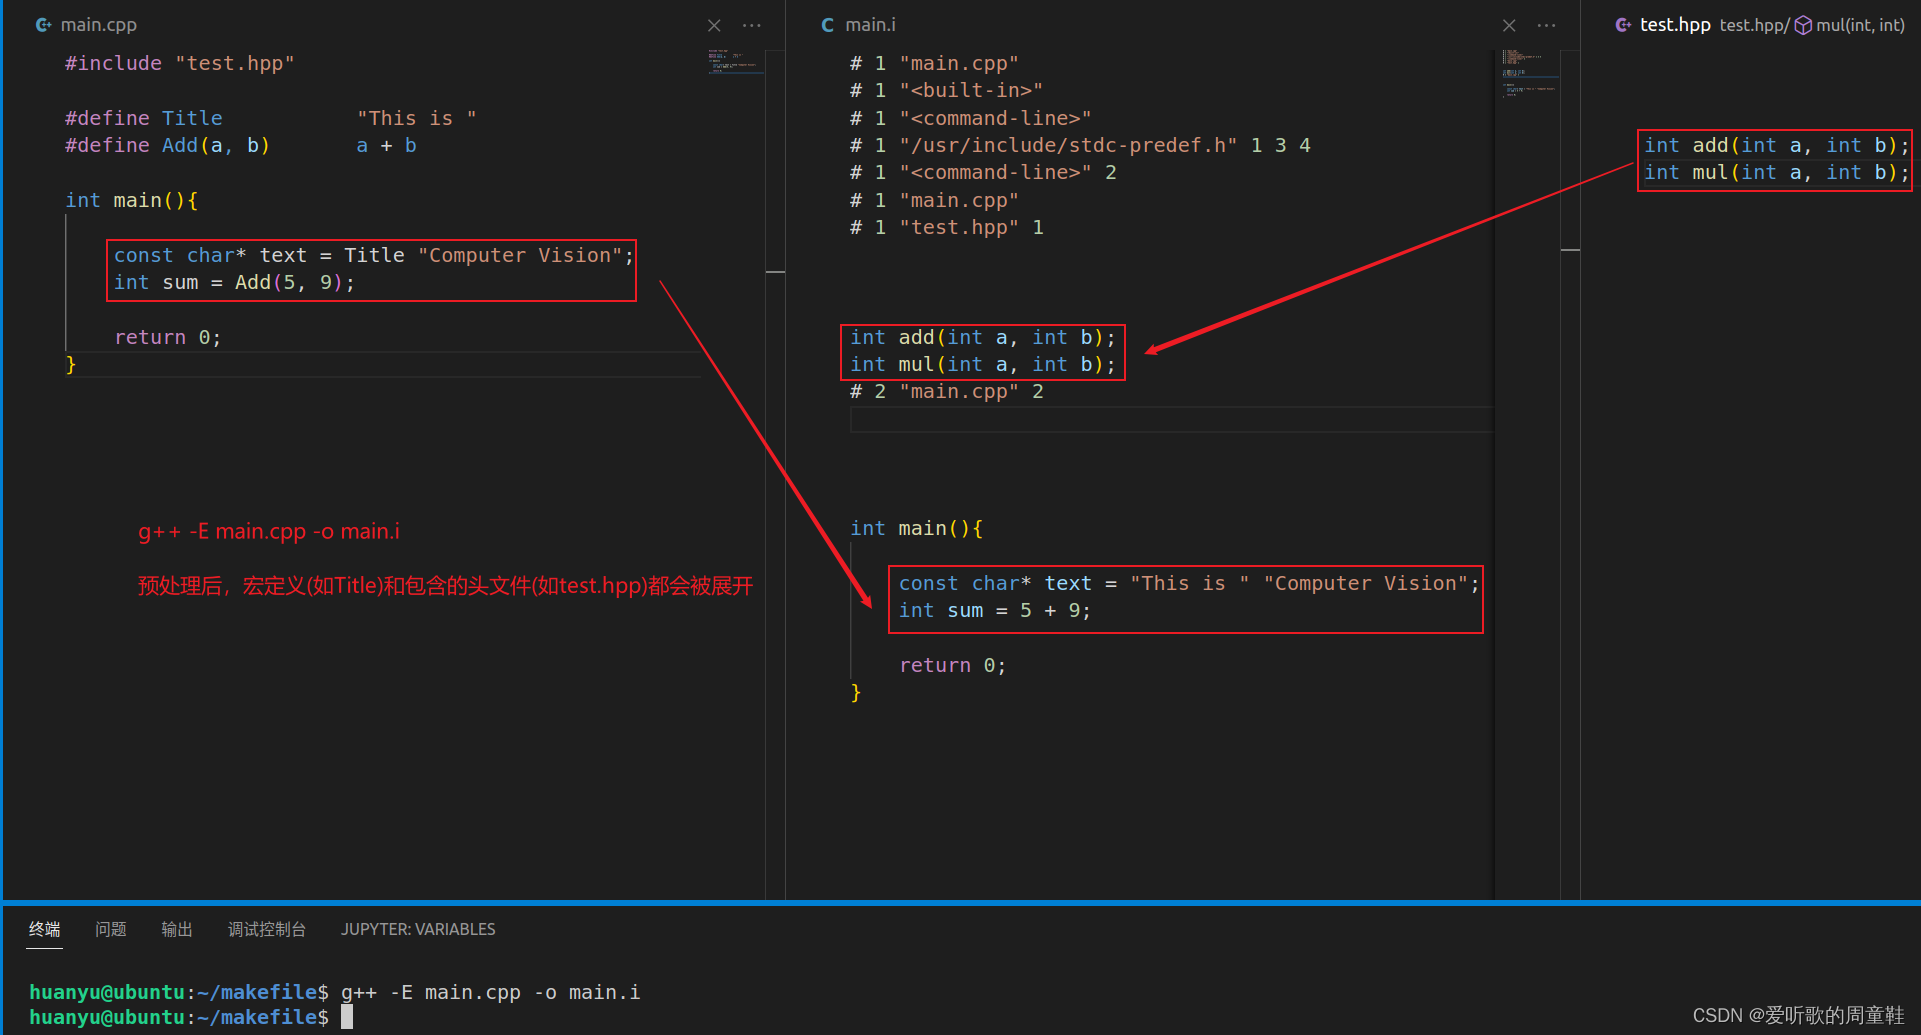This screenshot has width=1921, height=1035.
Task: Click 'int add(int a, int b);' in test.hpp
Action: 1777,145
